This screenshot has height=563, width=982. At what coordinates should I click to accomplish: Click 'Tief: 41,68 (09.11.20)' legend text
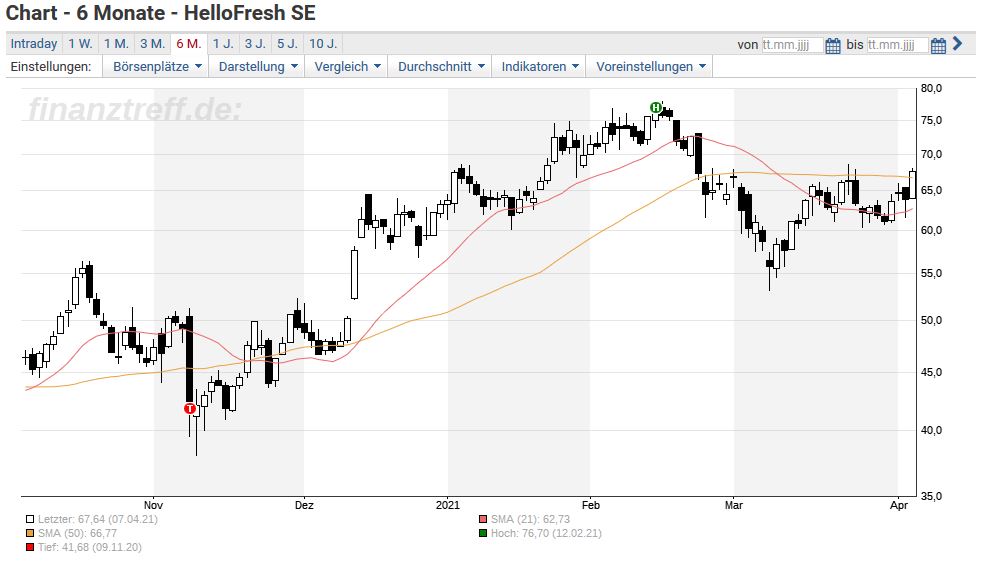pos(90,547)
